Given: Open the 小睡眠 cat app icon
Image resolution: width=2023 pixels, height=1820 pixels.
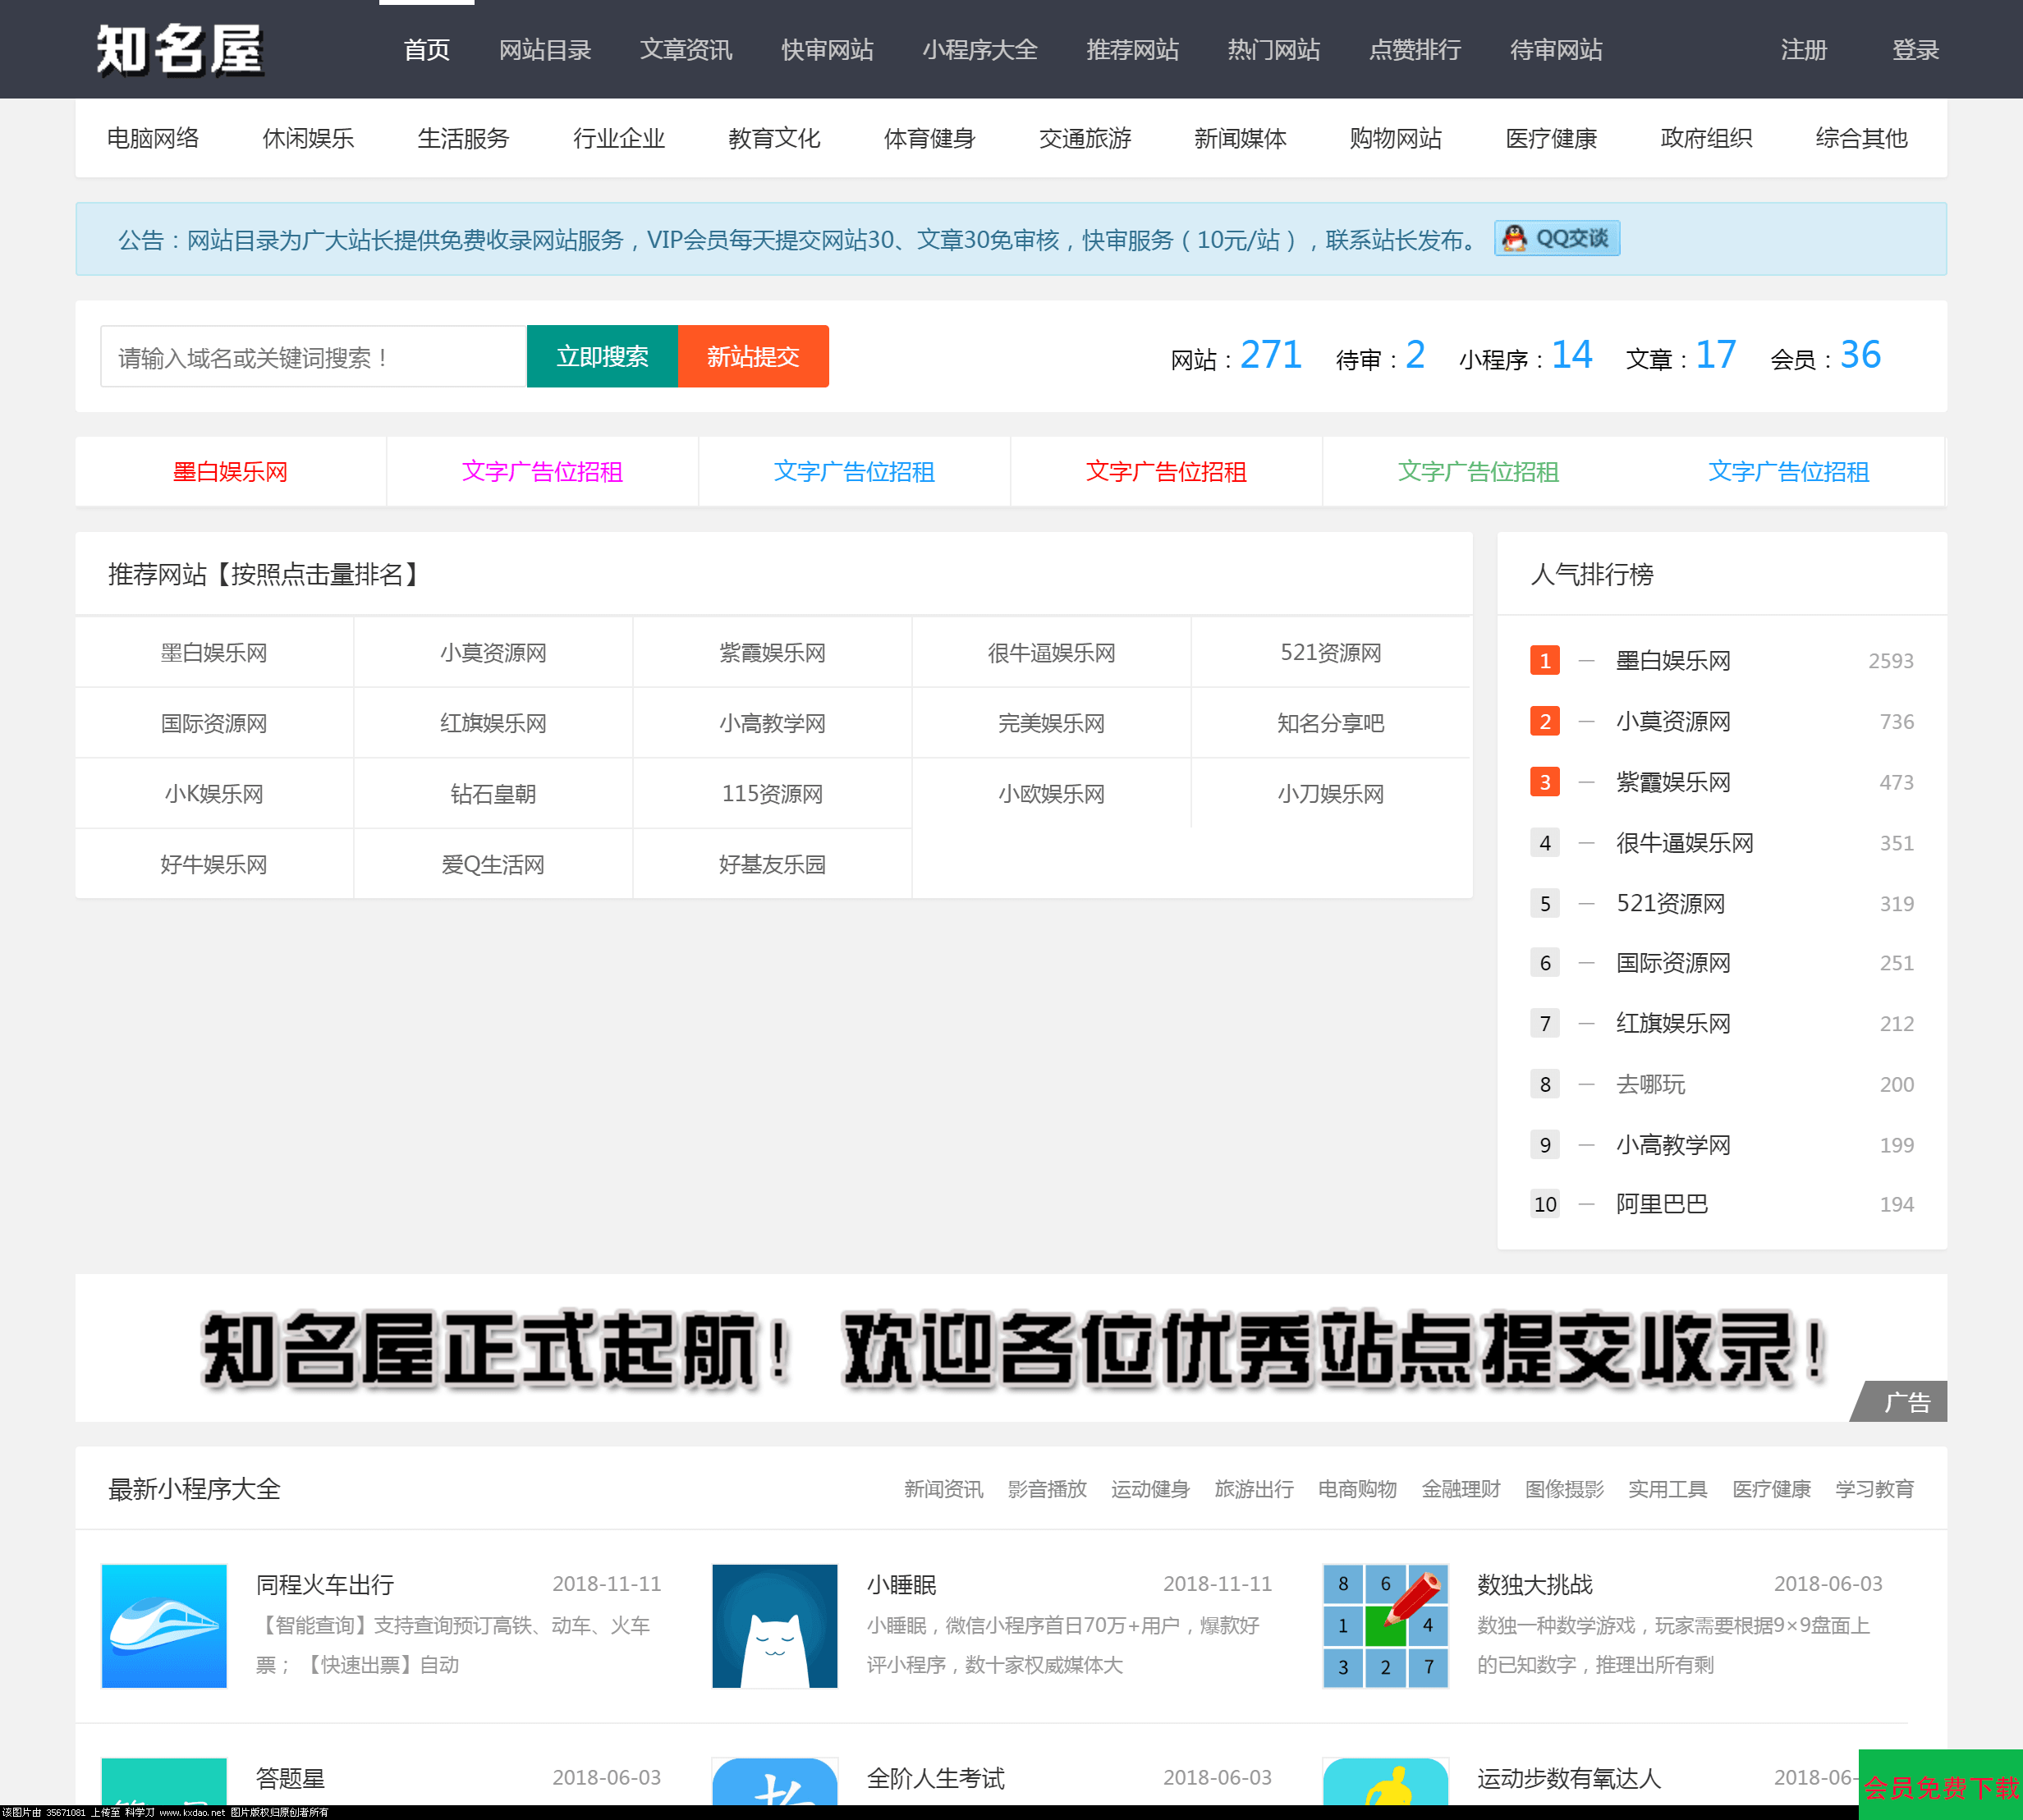Looking at the screenshot, I should pos(774,1625).
